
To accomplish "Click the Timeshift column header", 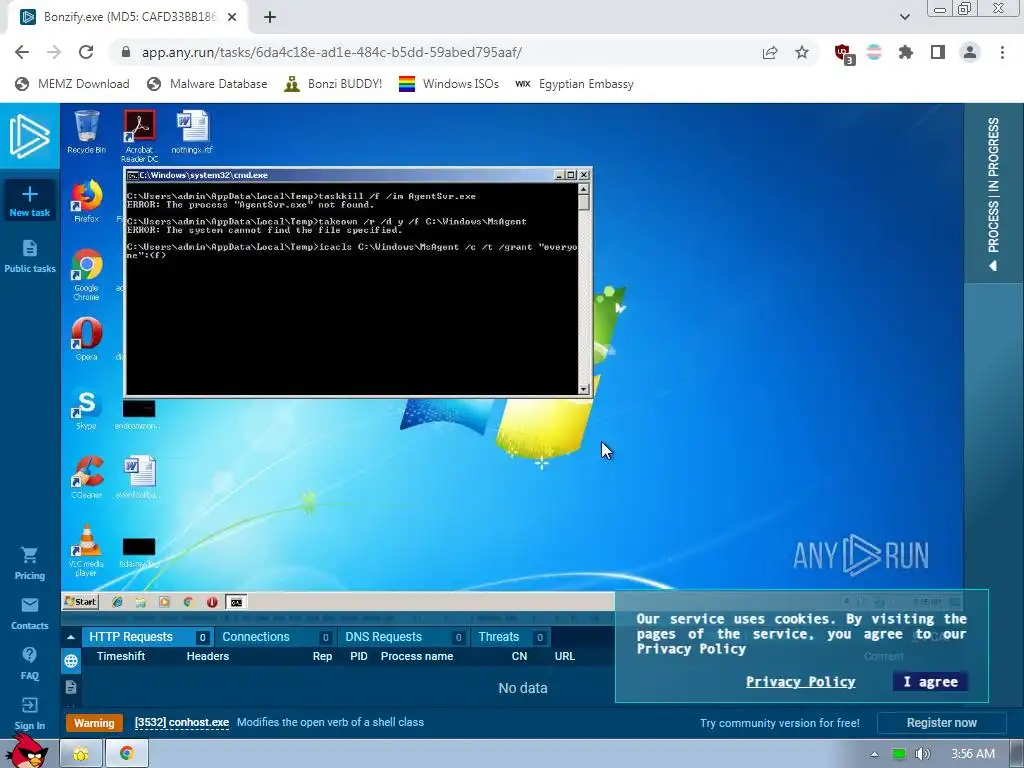I will pos(121,656).
